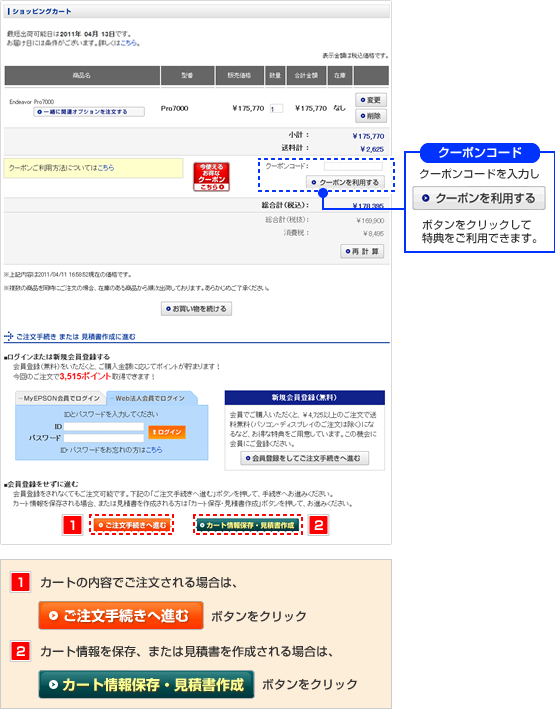Click the ショッピングカート title
Viewport: 555px width, 709px height.
42,11
